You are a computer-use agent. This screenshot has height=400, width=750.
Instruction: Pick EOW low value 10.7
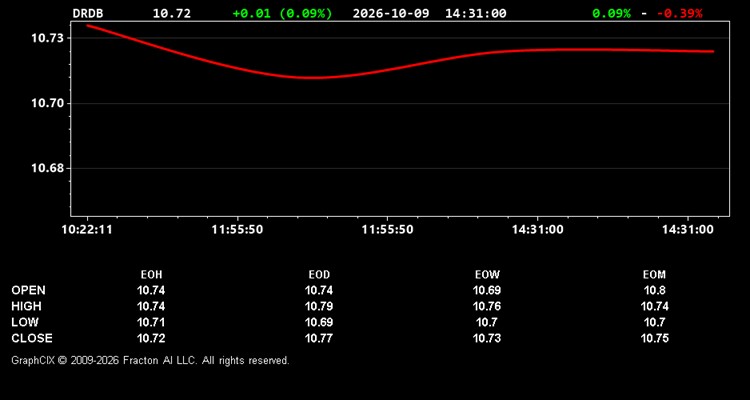487,322
